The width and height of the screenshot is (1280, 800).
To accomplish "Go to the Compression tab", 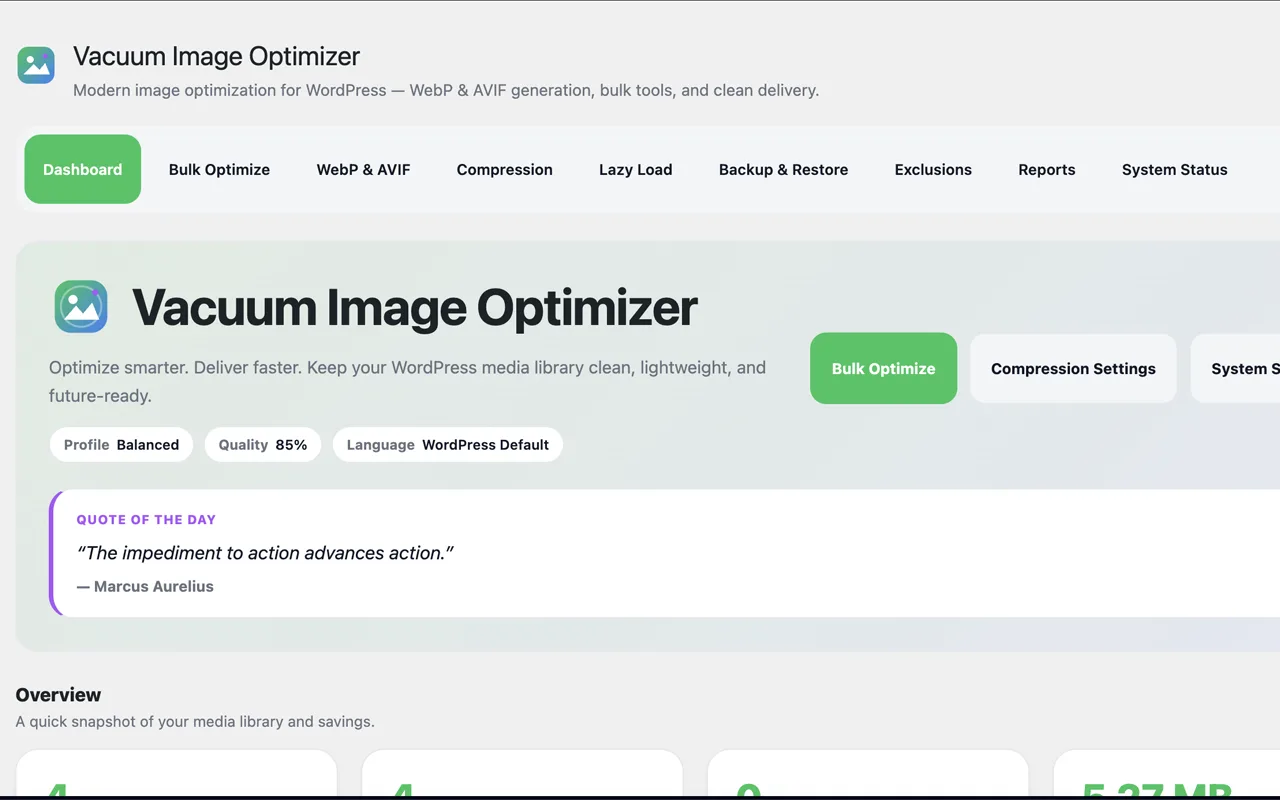I will click(505, 169).
